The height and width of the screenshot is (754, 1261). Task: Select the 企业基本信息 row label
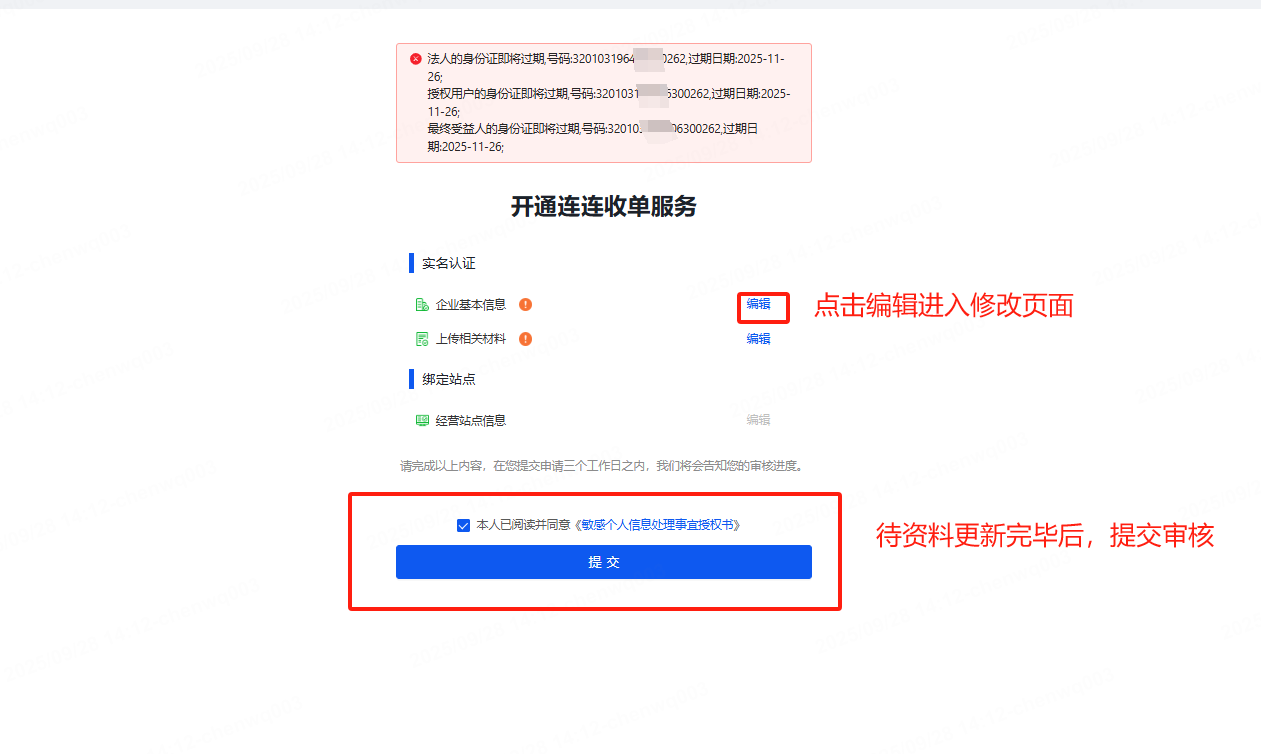471,305
